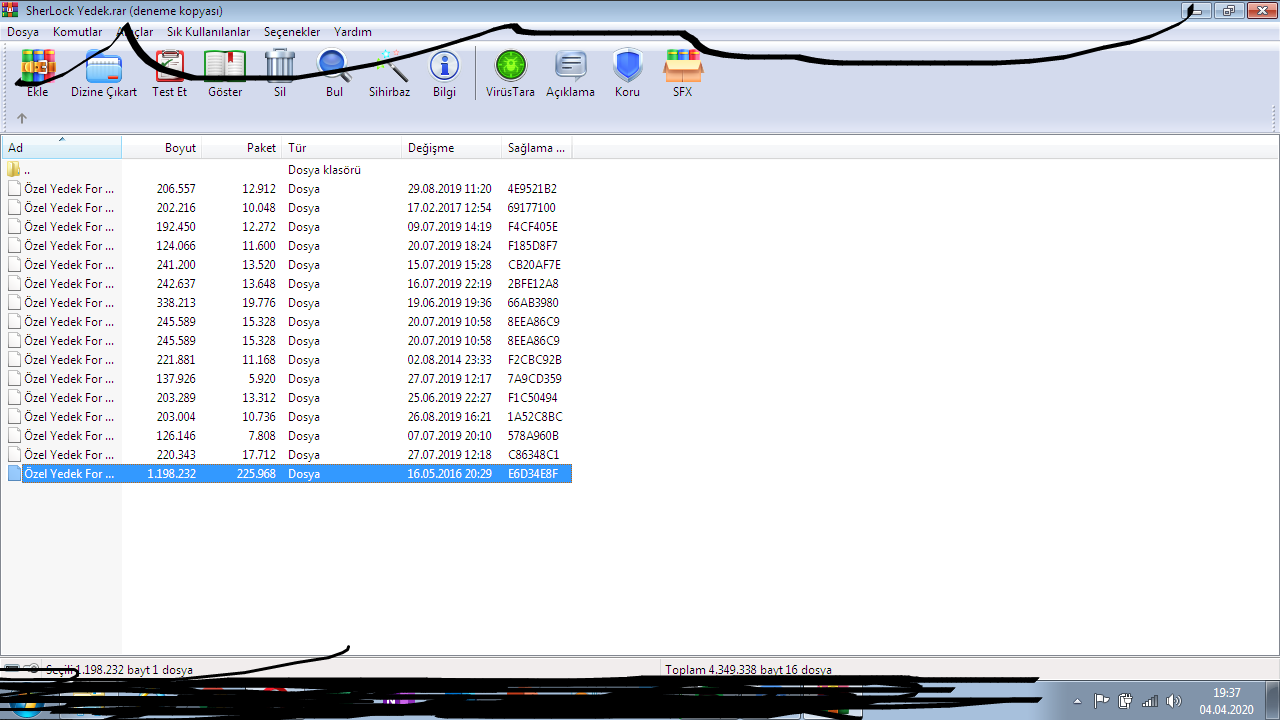Open the Sık Kullanılanlar menu
The image size is (1280, 720).
[x=209, y=32]
